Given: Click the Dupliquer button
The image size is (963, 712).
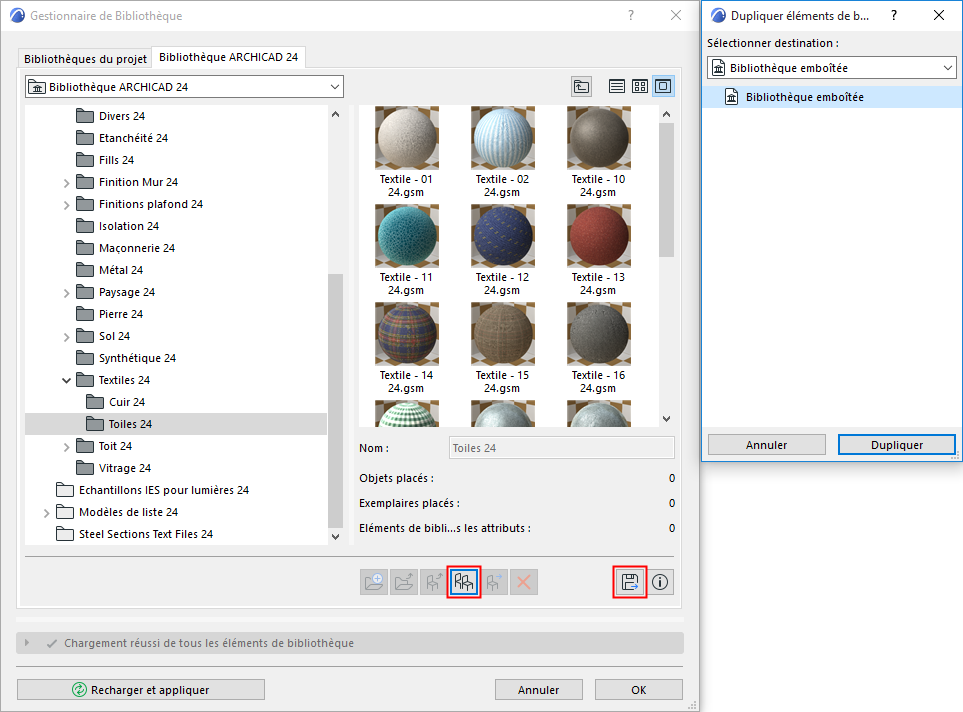Looking at the screenshot, I should [x=896, y=444].
